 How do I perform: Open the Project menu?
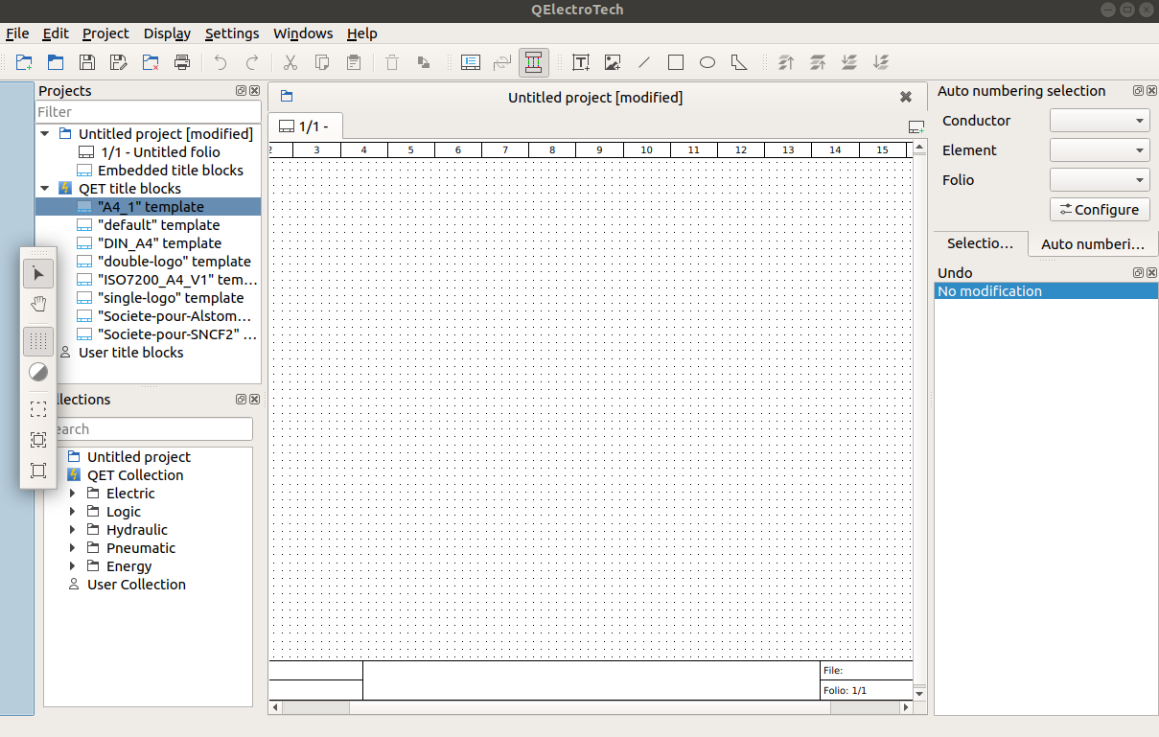(105, 33)
